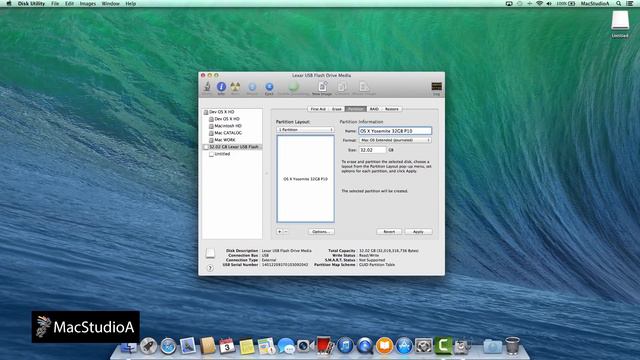Click the Convert toolbar icon
The image size is (640, 360).
tap(342, 87)
